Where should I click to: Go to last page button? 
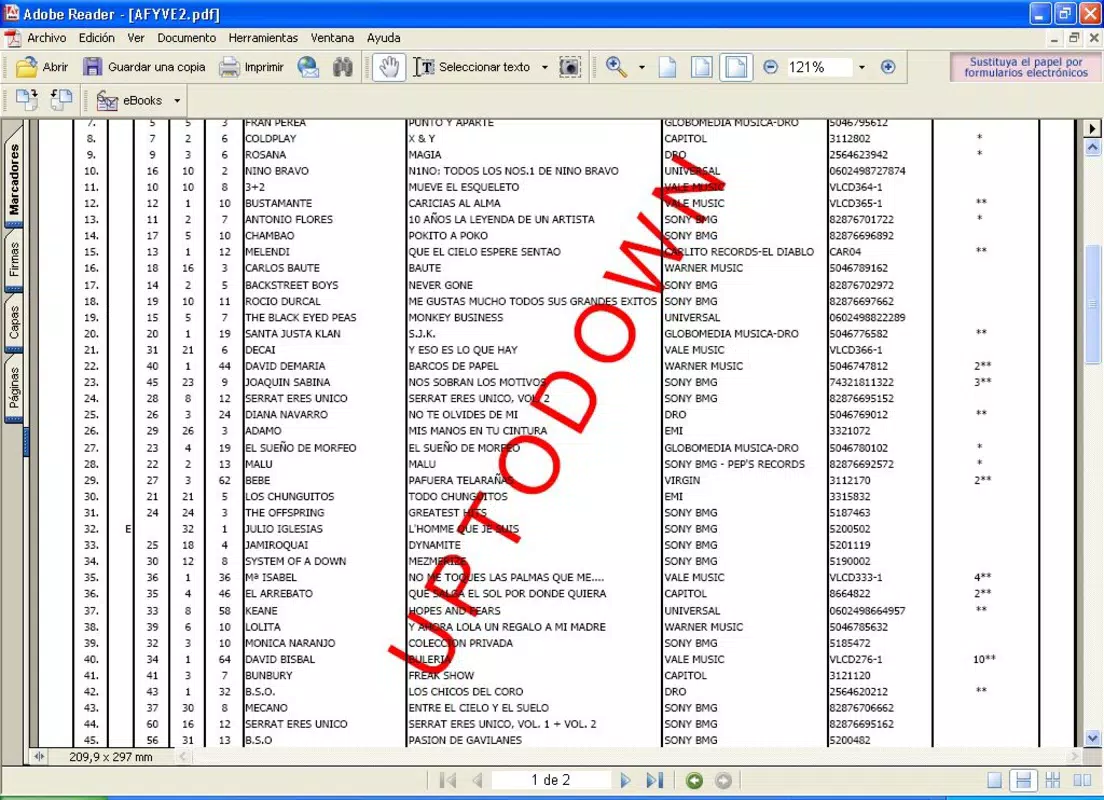tap(655, 780)
